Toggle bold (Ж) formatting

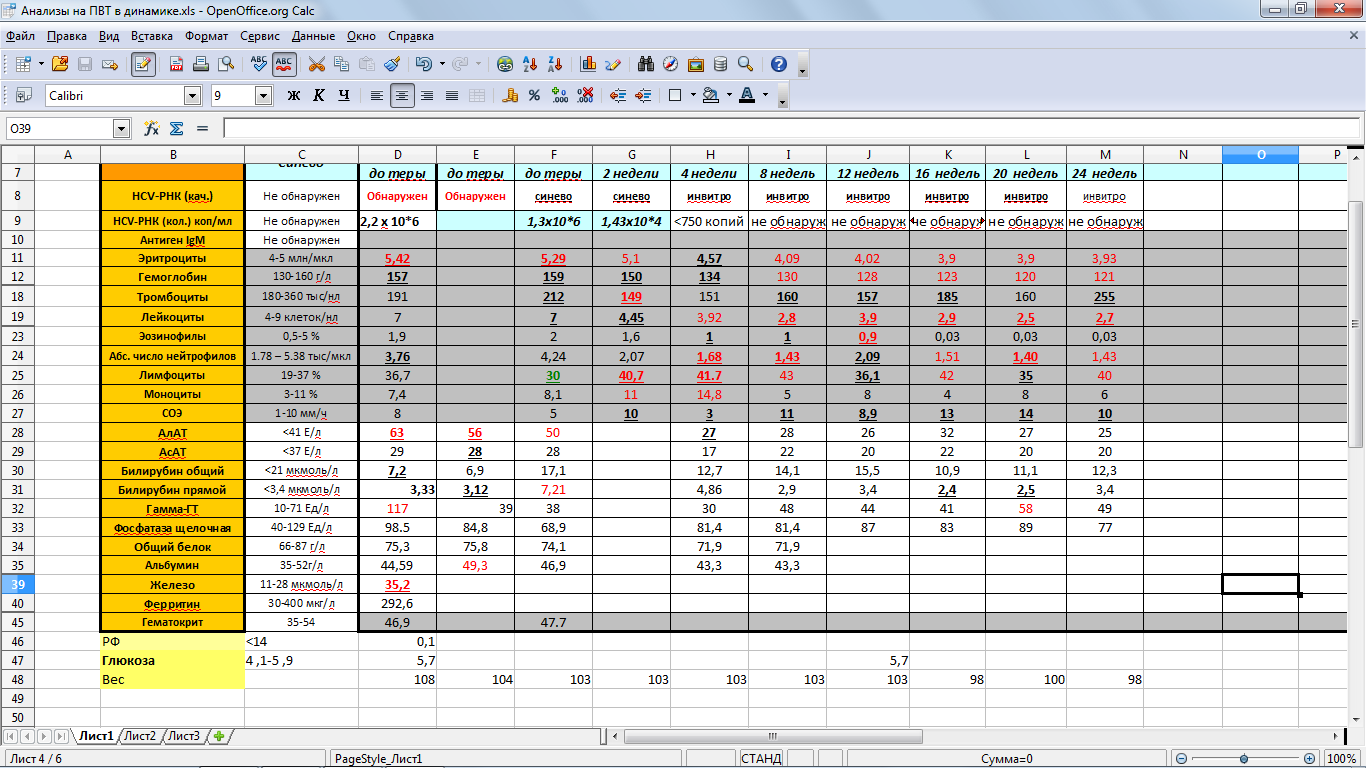pyautogui.click(x=293, y=96)
